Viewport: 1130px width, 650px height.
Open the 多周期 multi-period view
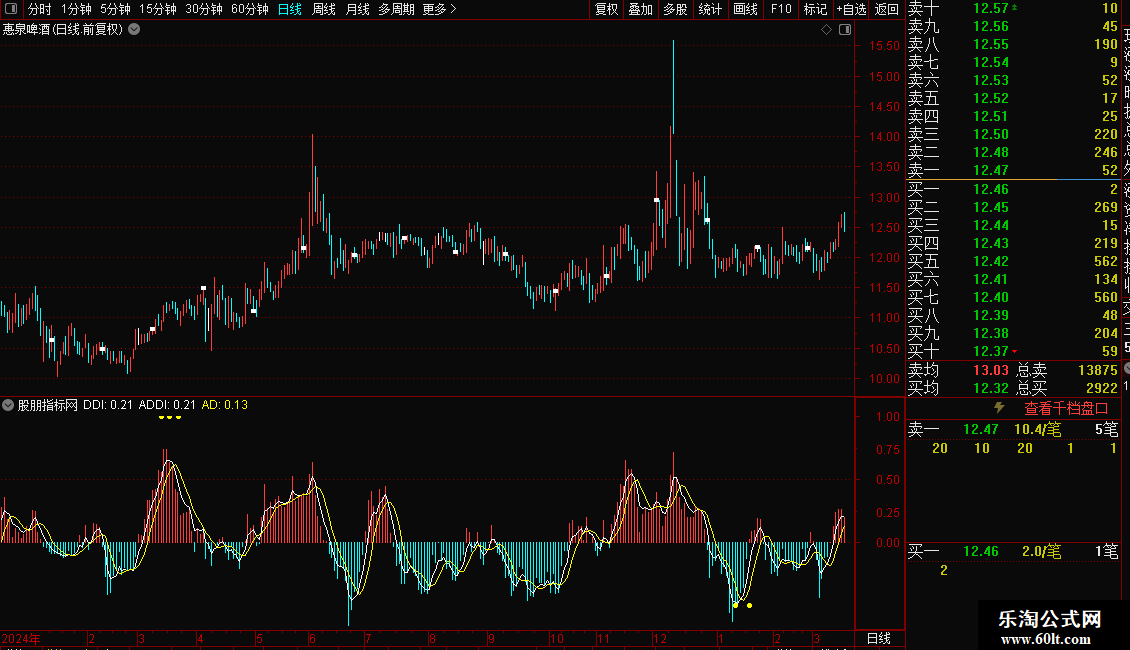[396, 9]
